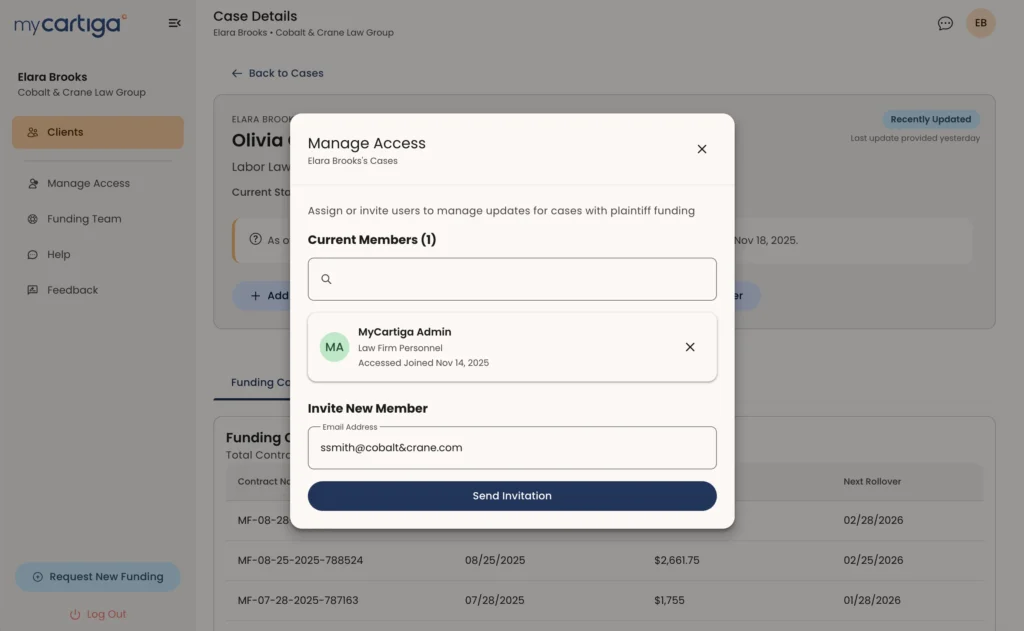1024x631 pixels.
Task: Click the $2,661.75 amount cell
Action: click(x=677, y=560)
